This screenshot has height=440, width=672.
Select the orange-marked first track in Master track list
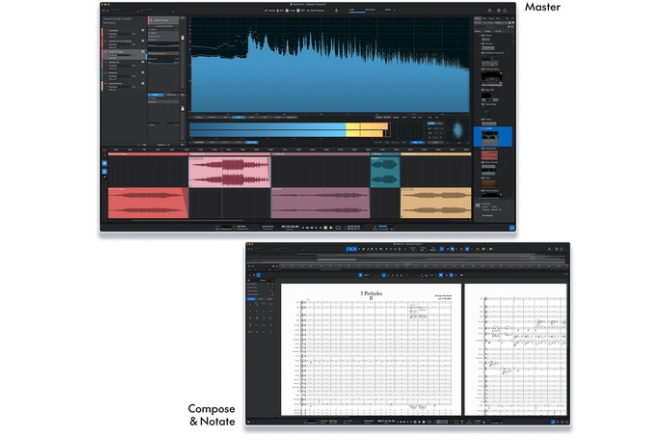click(123, 33)
